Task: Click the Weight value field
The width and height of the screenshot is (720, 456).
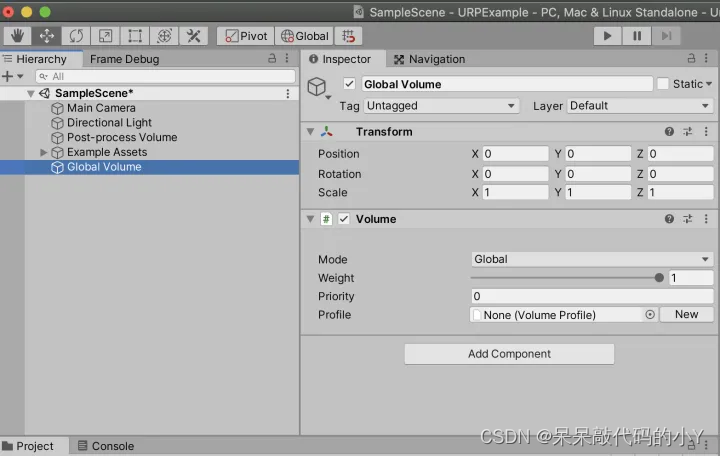Action: [691, 278]
